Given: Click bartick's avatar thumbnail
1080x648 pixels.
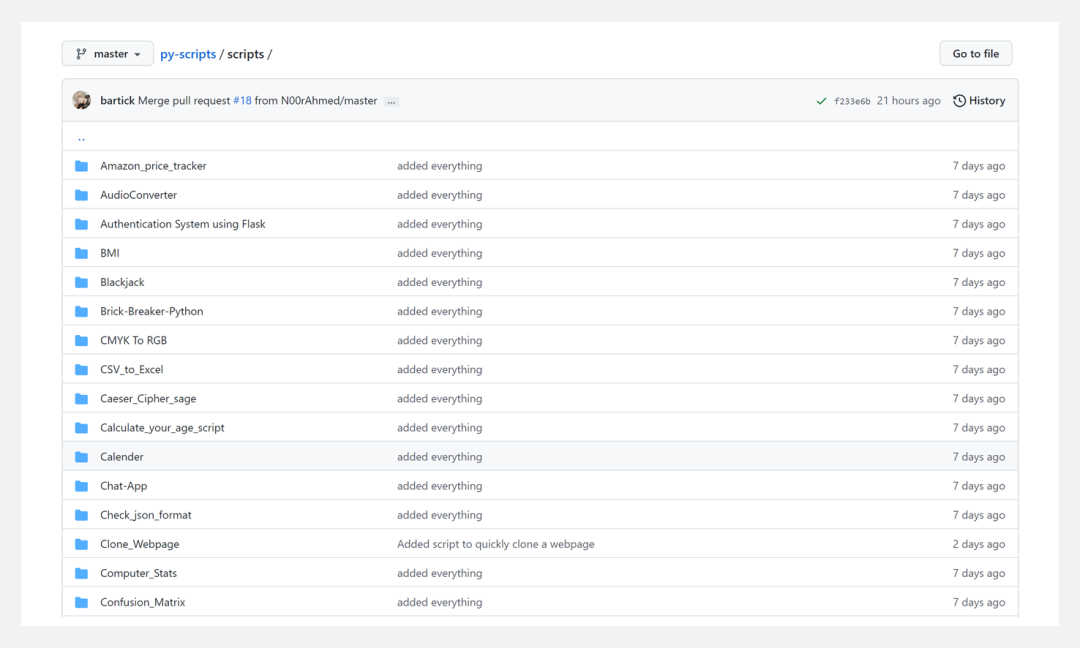Looking at the screenshot, I should pos(82,101).
